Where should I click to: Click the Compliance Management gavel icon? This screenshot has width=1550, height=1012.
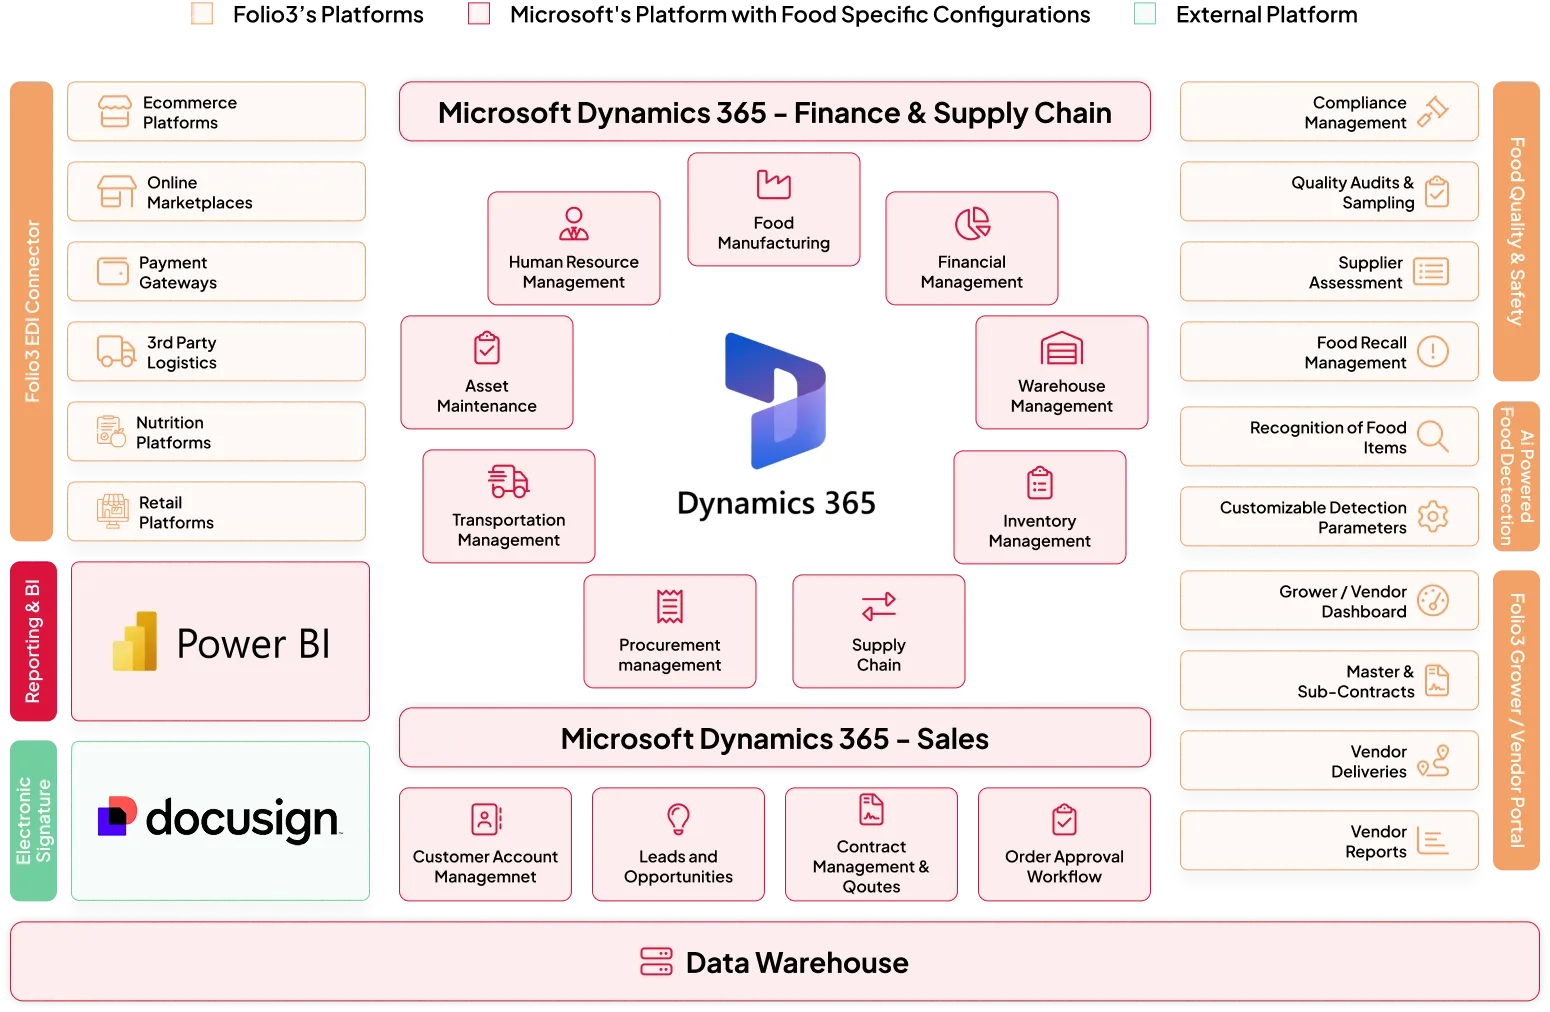point(1433,111)
